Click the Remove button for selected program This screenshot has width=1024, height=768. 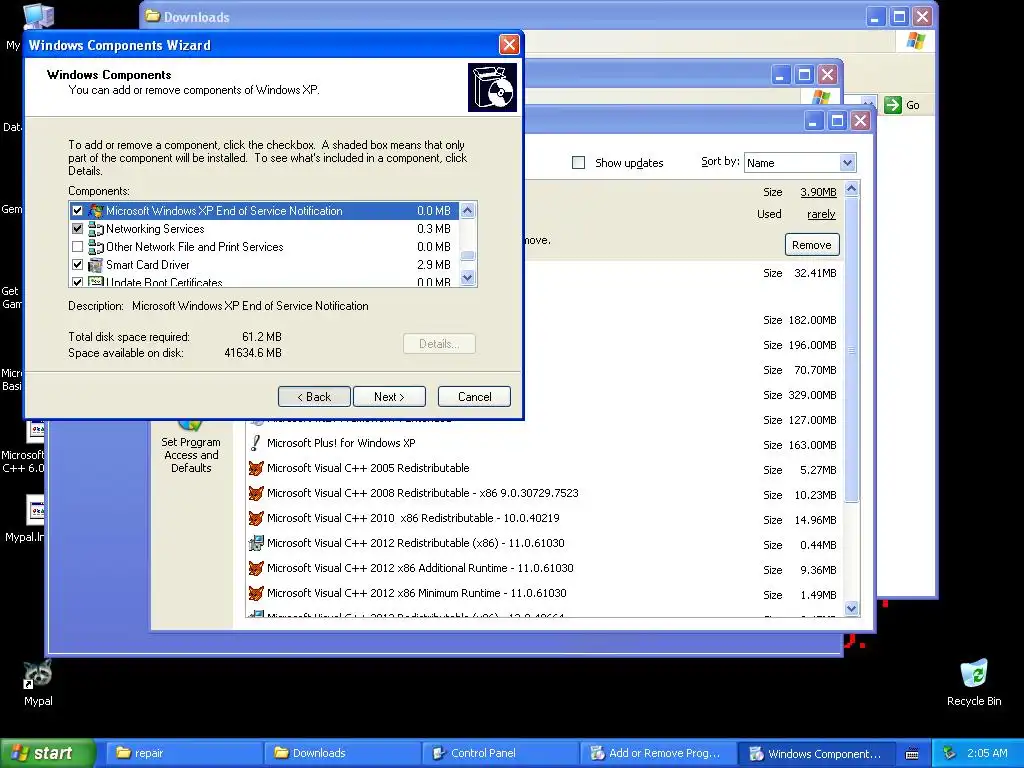(x=812, y=245)
